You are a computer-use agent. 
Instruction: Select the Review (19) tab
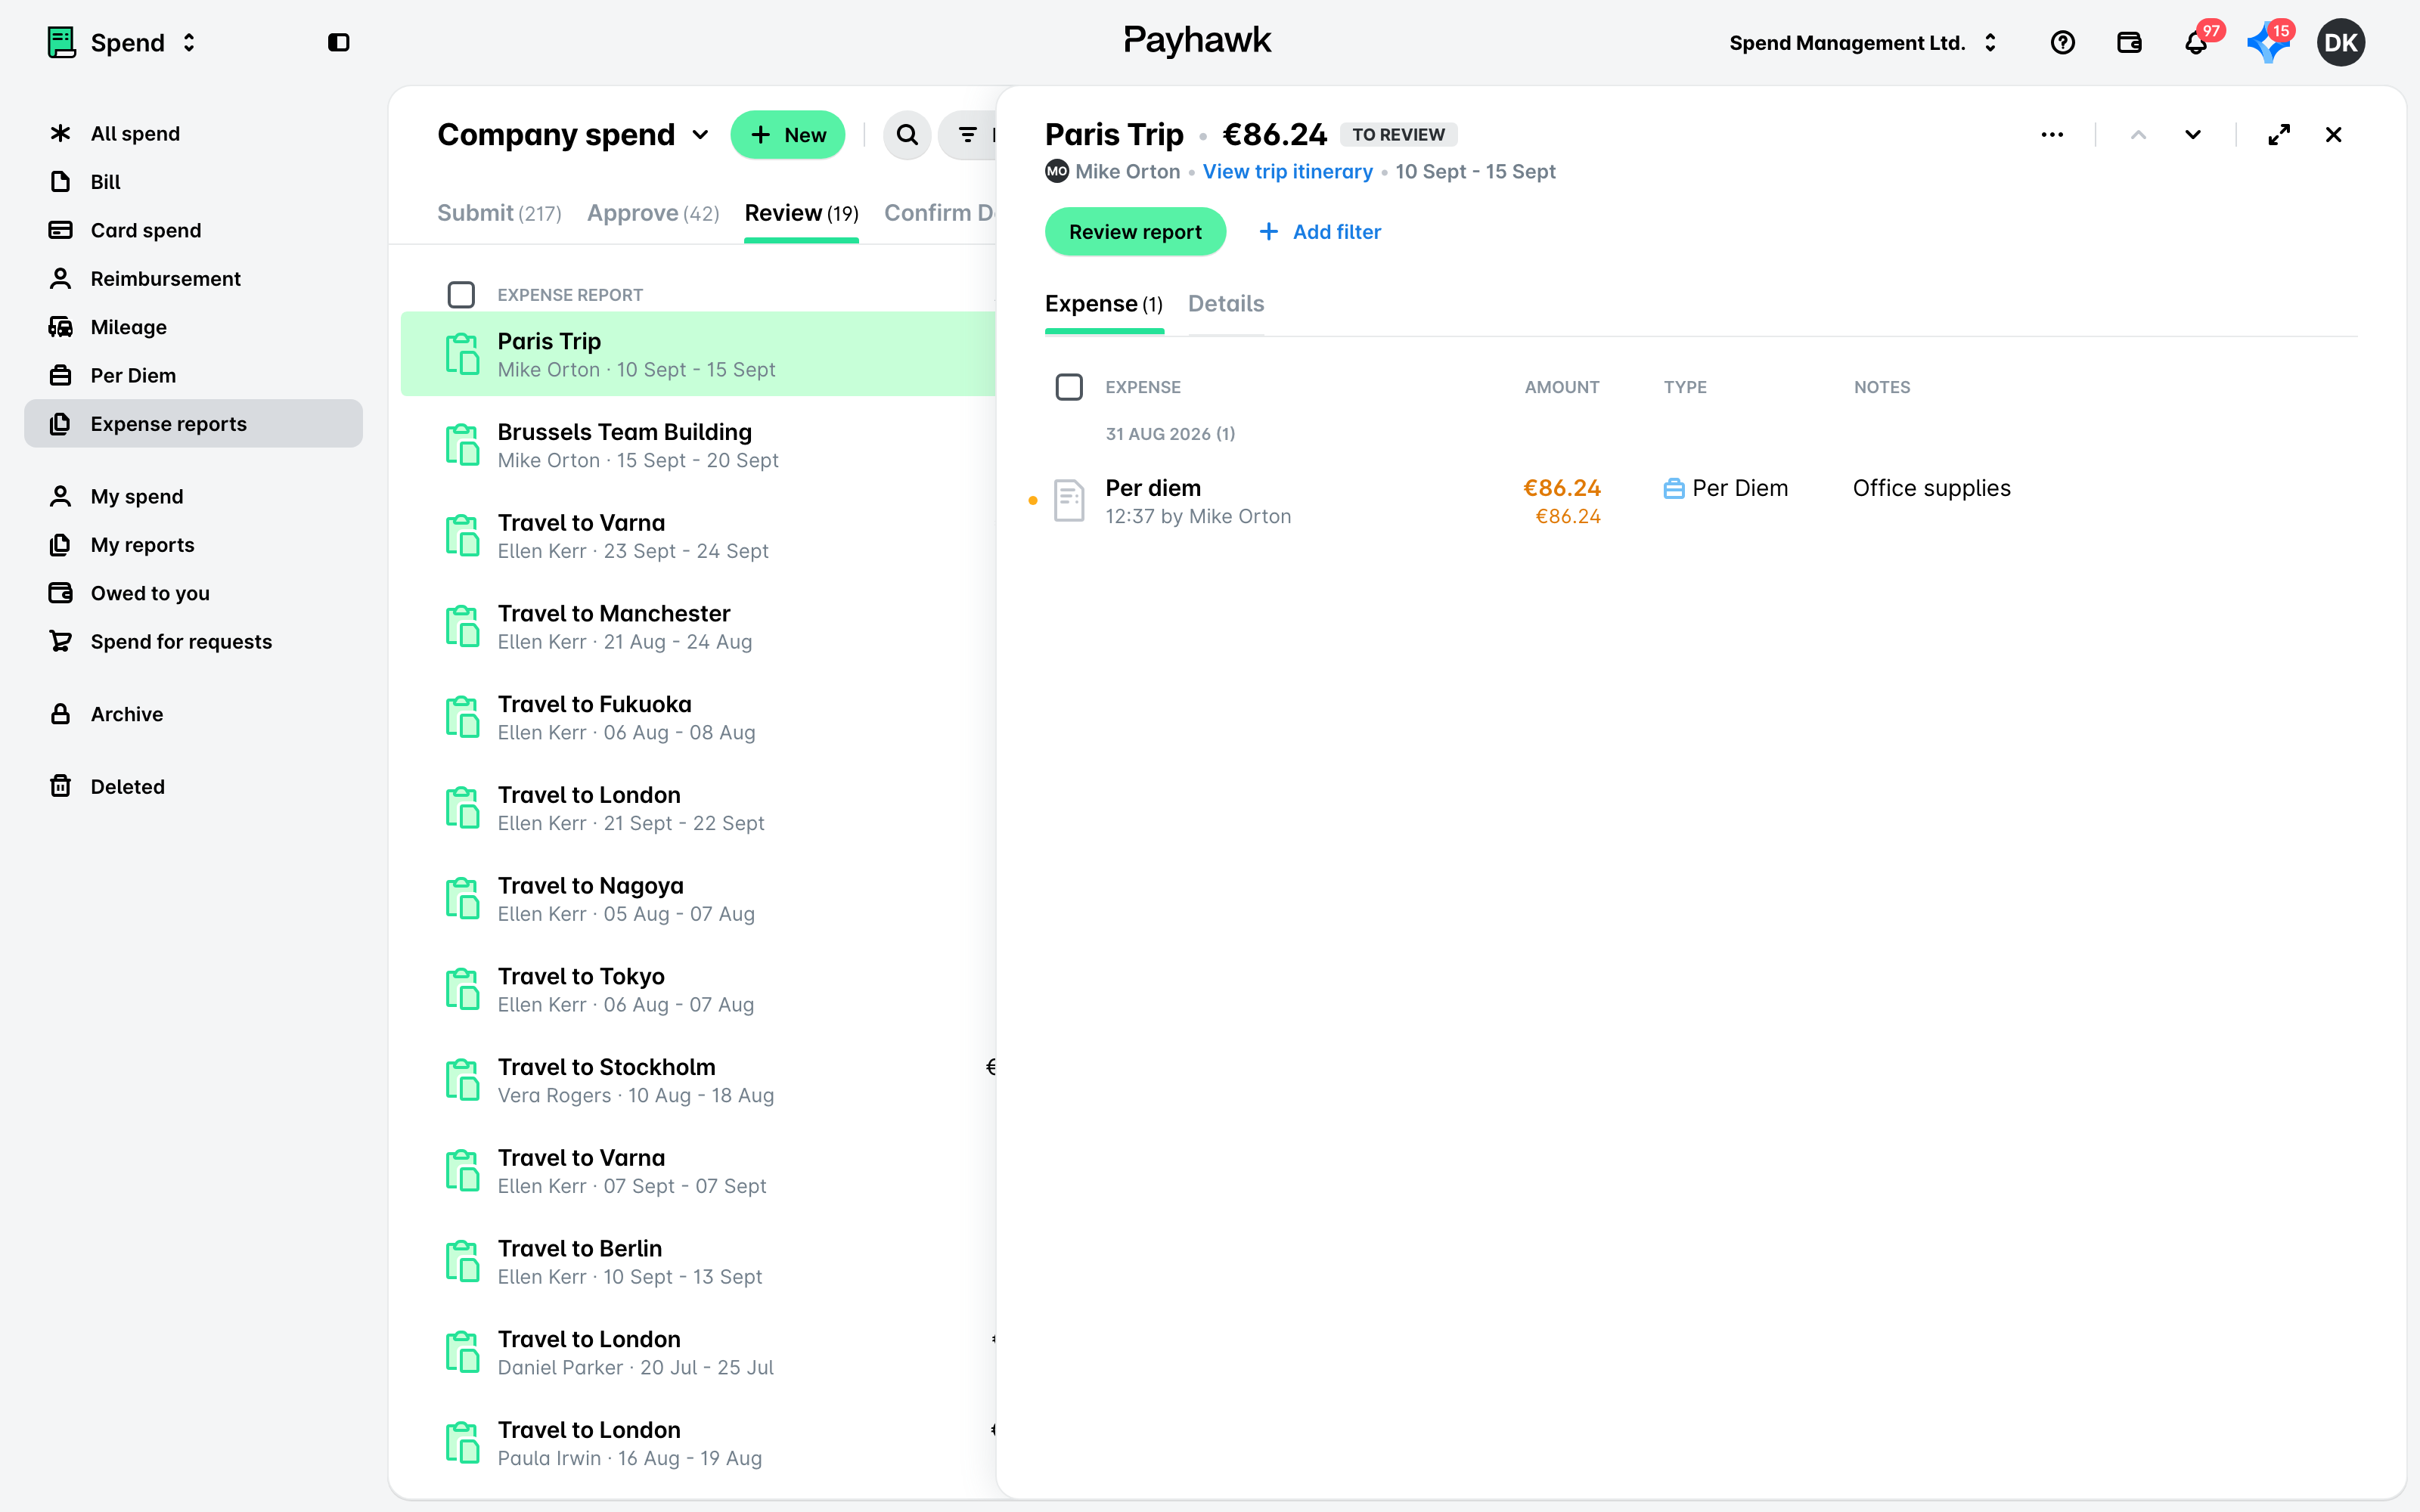pyautogui.click(x=801, y=213)
